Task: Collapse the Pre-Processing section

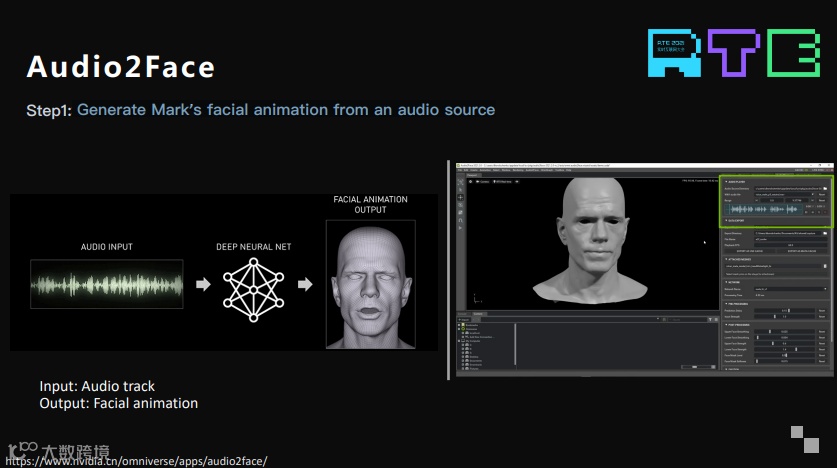Action: 737,304
